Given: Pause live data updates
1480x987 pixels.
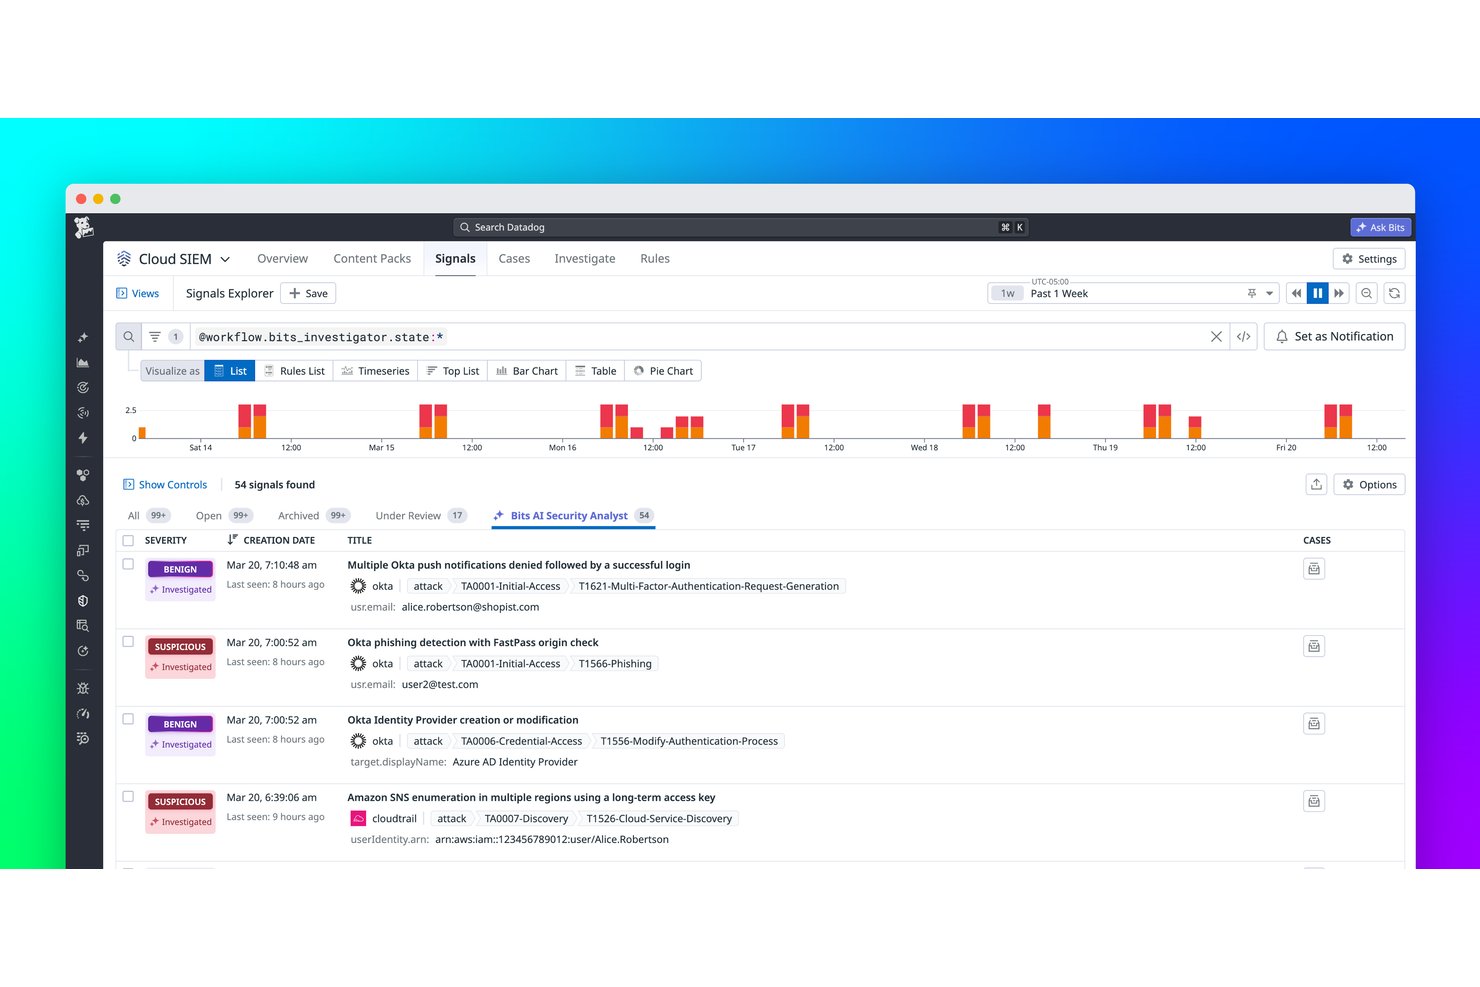Looking at the screenshot, I should (x=1318, y=293).
